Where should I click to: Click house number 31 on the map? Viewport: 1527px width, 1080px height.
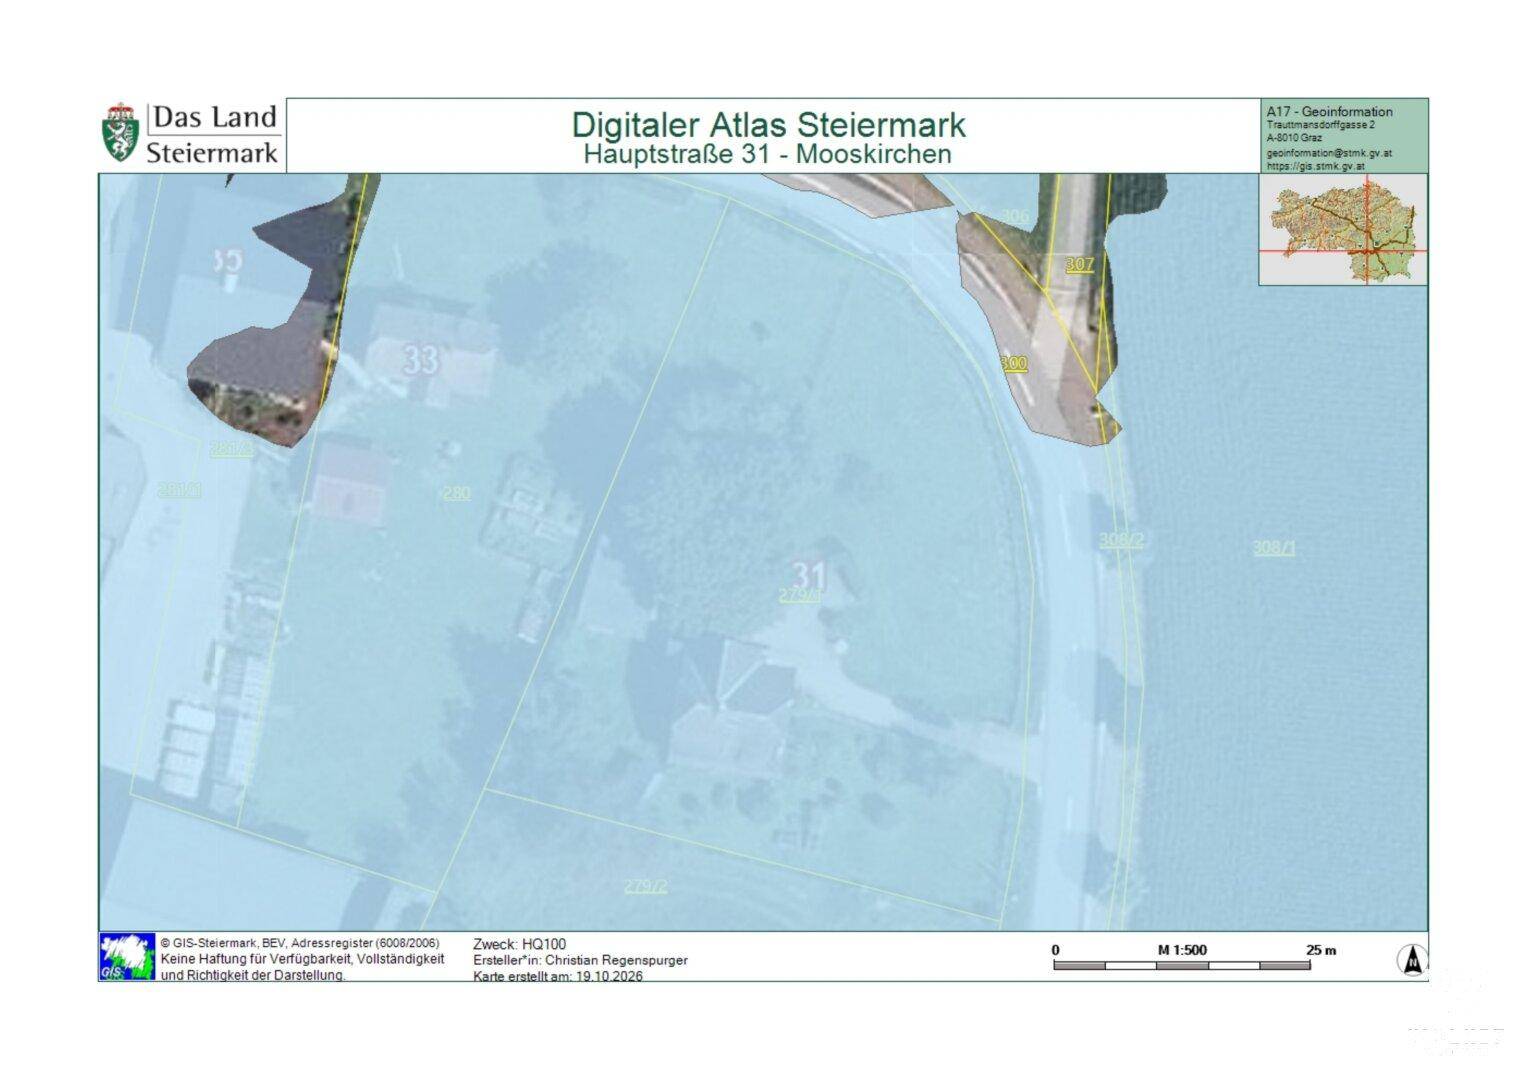click(x=809, y=575)
